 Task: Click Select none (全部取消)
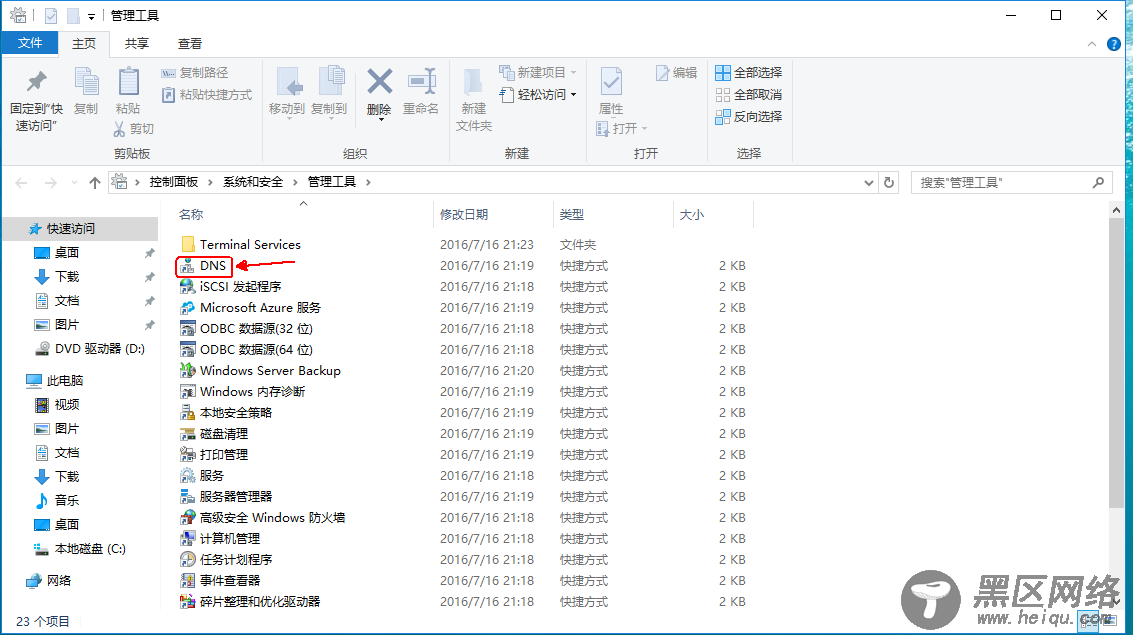pos(749,95)
